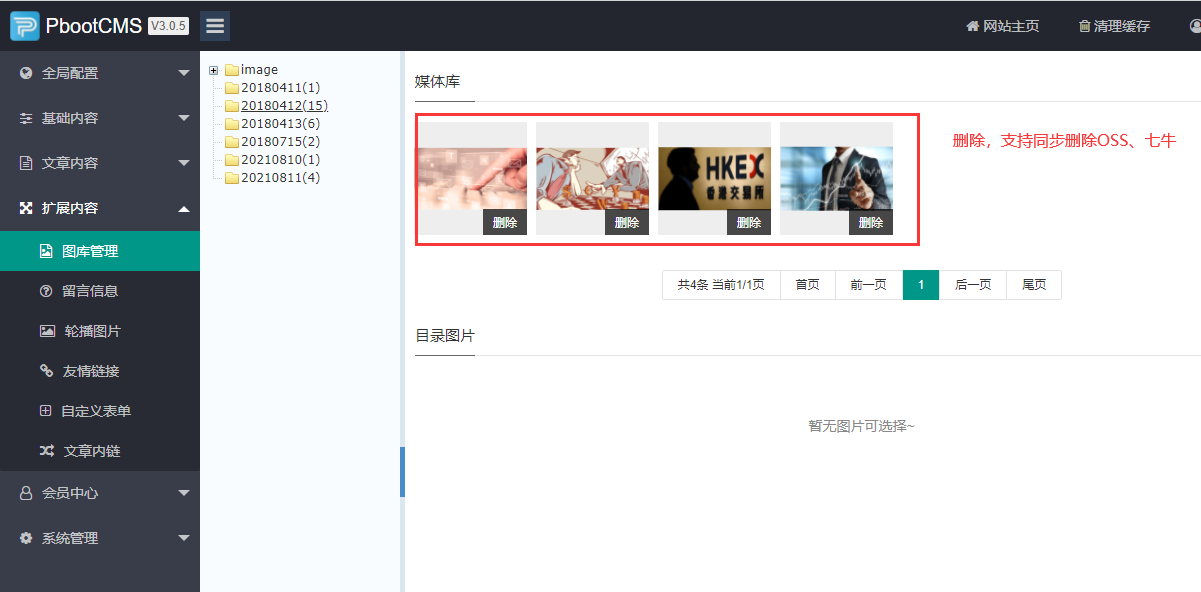Screen dimensions: 1201x592
Task: Go to 后一页 in pagination
Action: tap(973, 285)
